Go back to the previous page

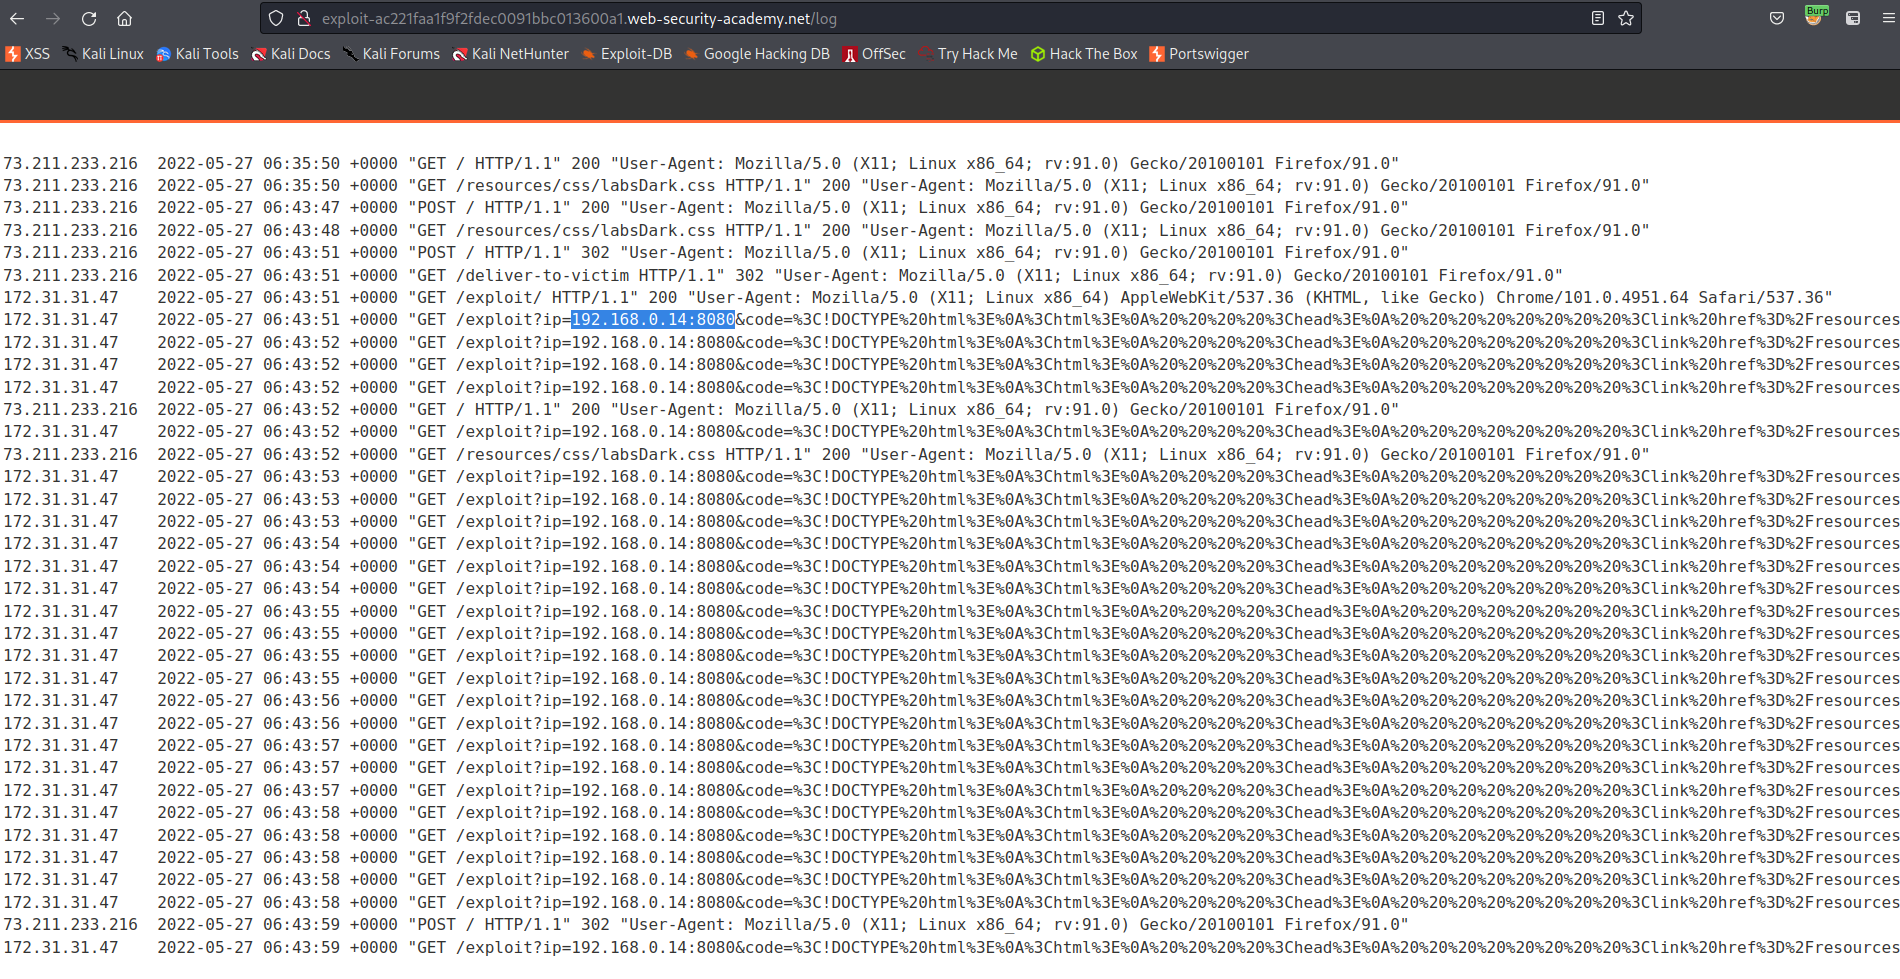[17, 18]
